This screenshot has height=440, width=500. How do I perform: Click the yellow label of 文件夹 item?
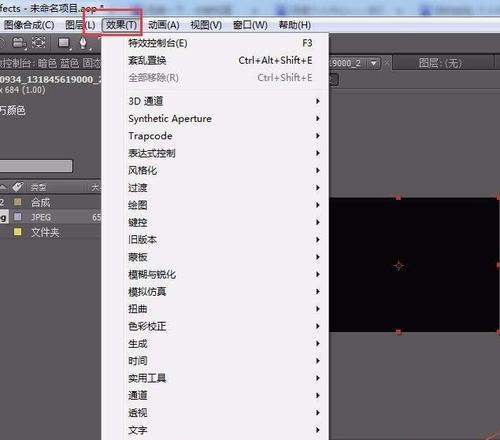[18, 232]
